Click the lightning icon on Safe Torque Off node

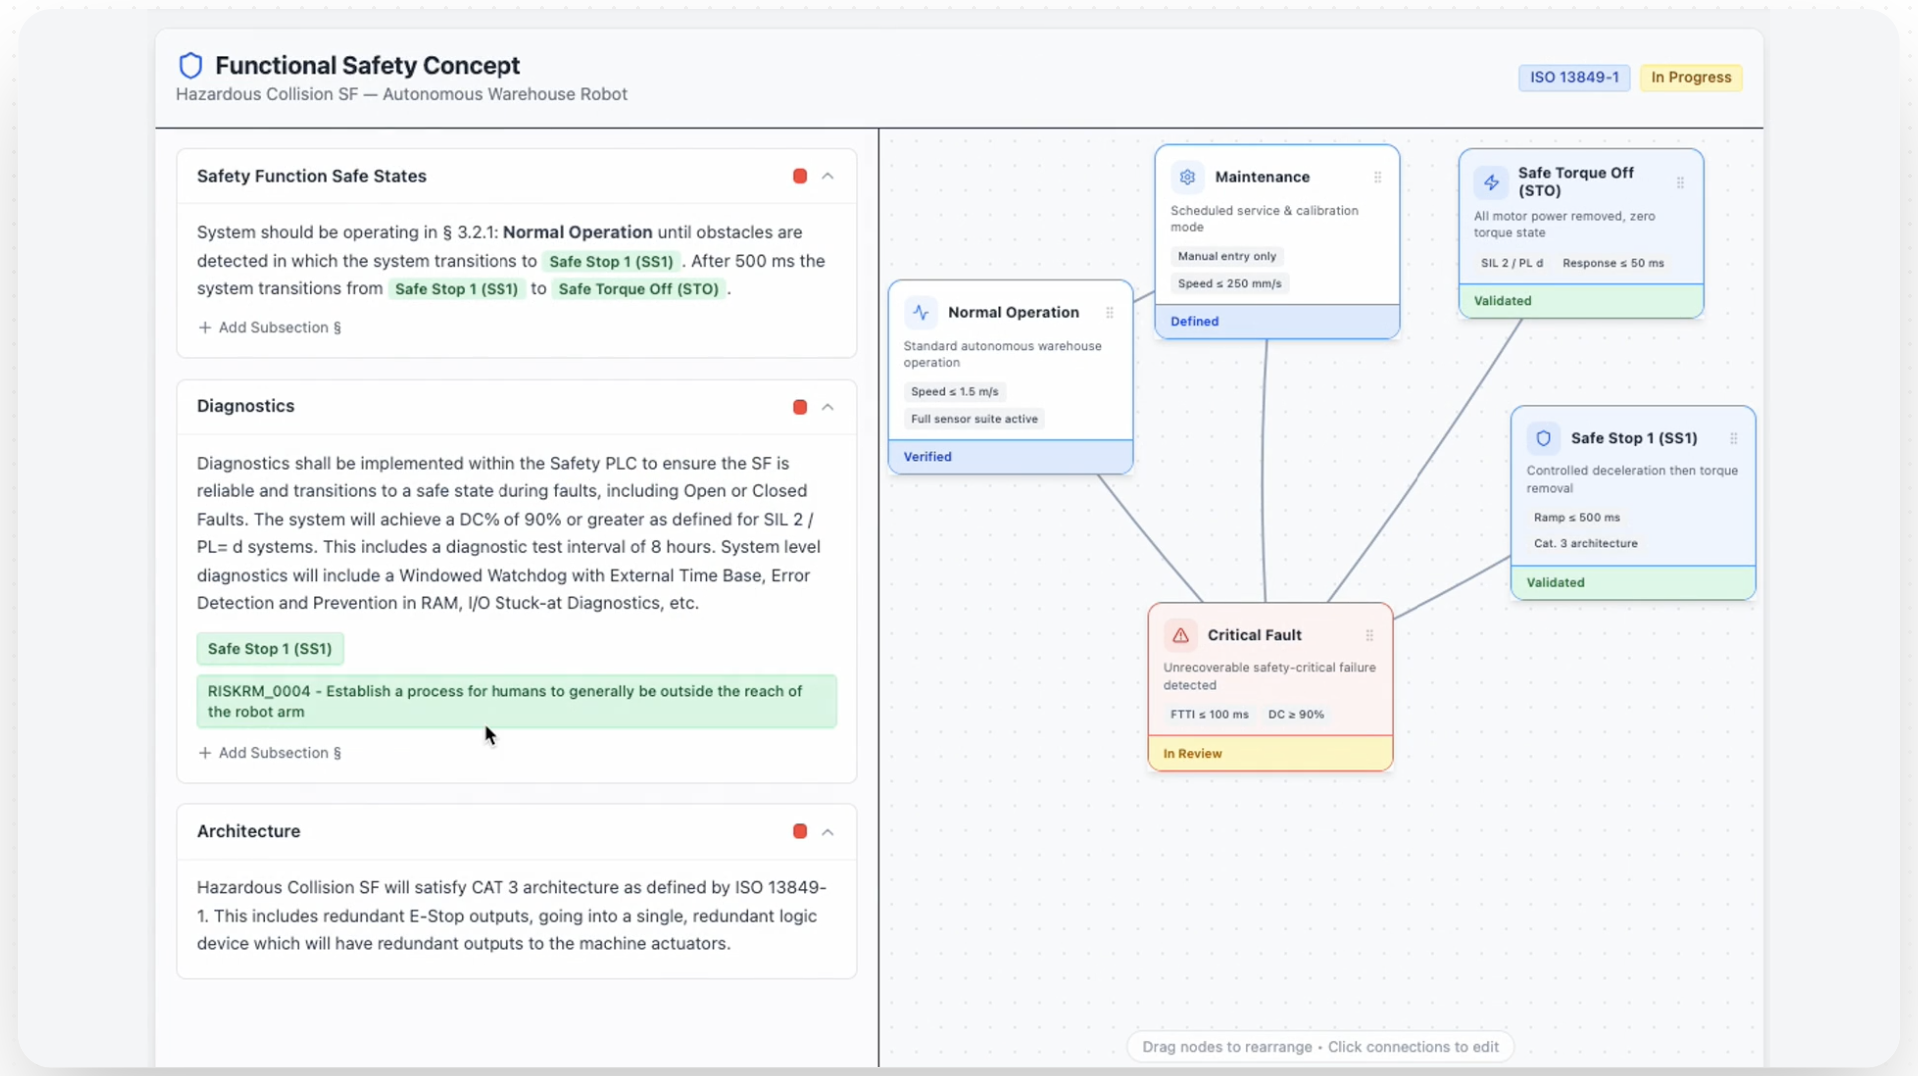1491,182
